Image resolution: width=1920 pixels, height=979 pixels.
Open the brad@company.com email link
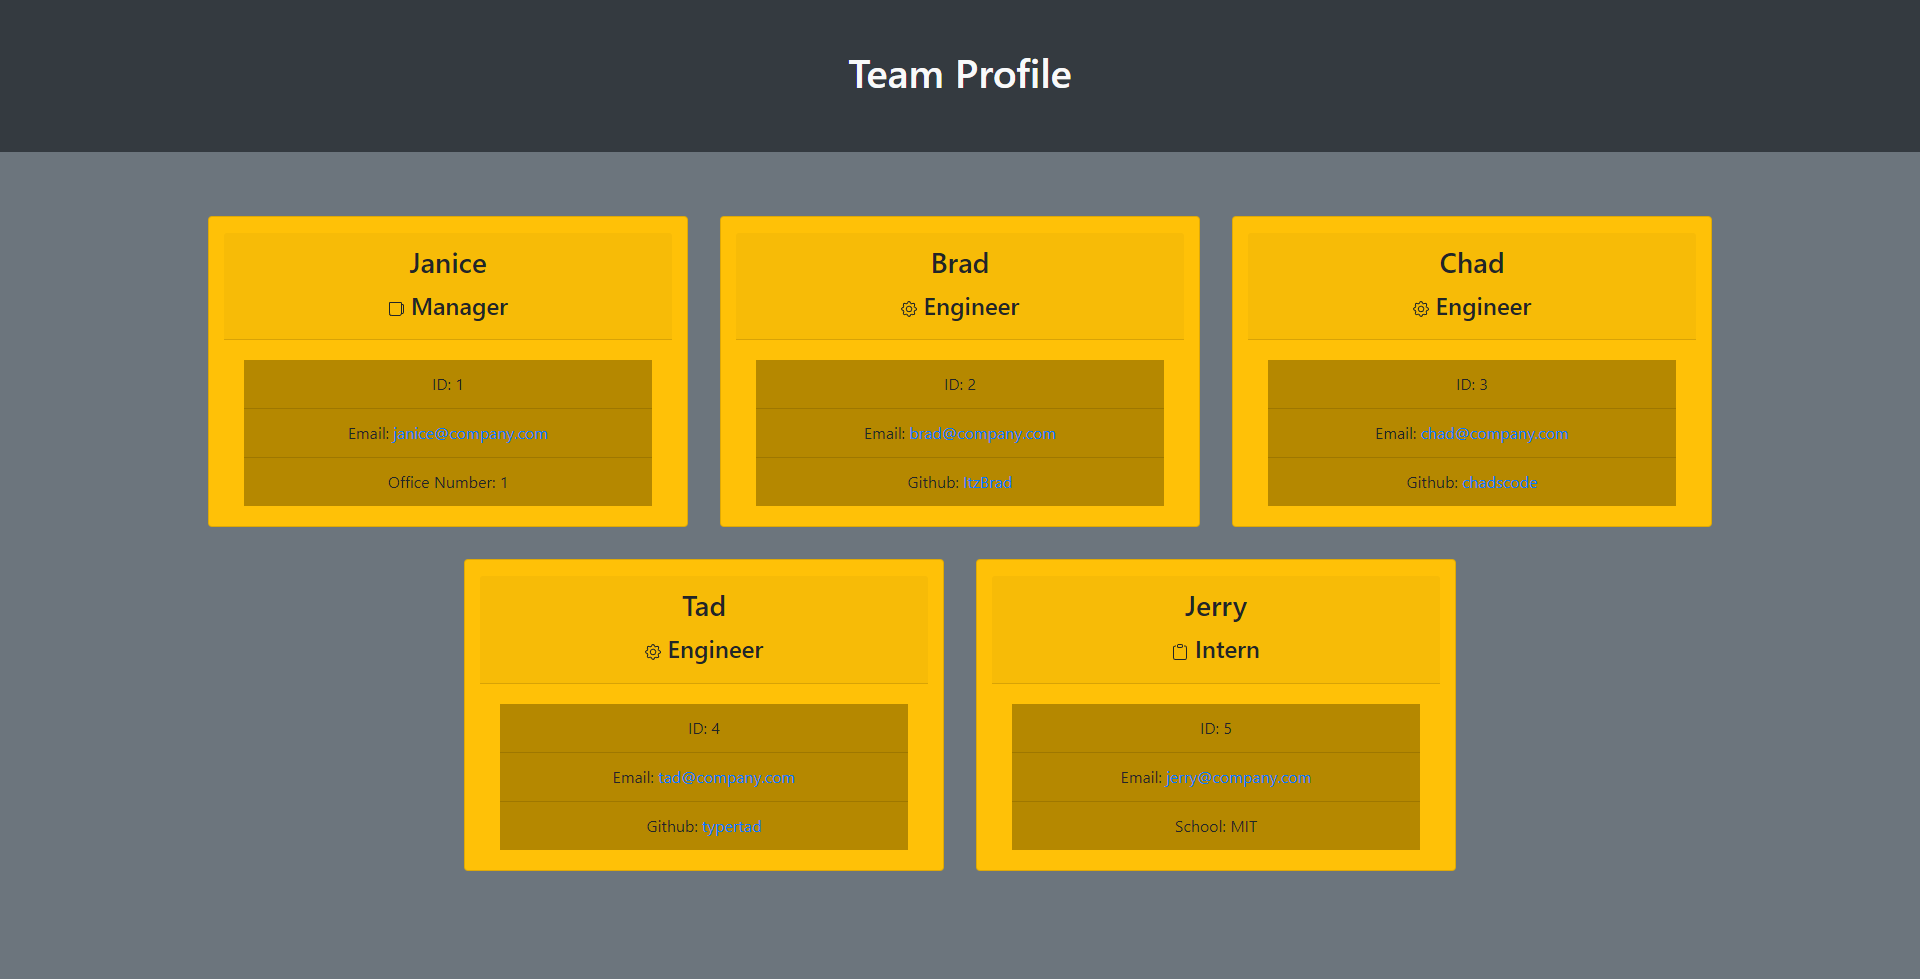(x=982, y=434)
